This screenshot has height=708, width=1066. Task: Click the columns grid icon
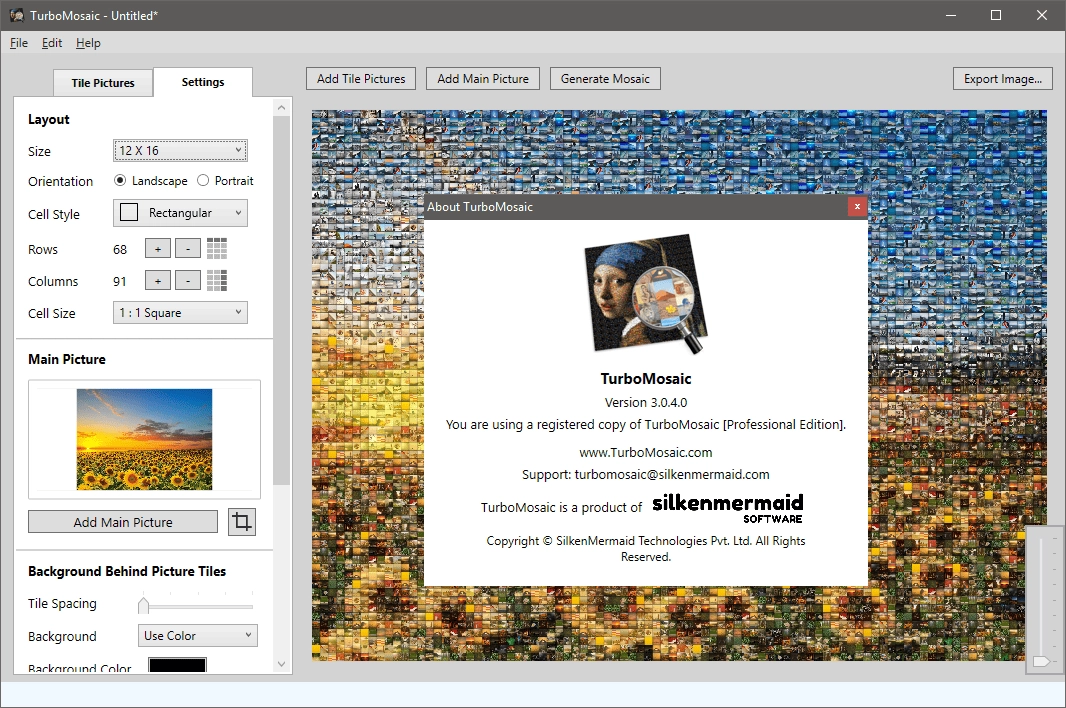(217, 280)
